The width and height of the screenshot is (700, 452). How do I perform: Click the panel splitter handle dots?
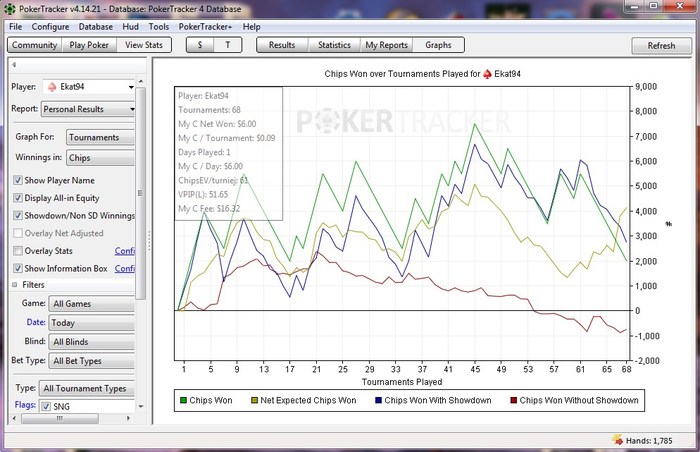(149, 240)
